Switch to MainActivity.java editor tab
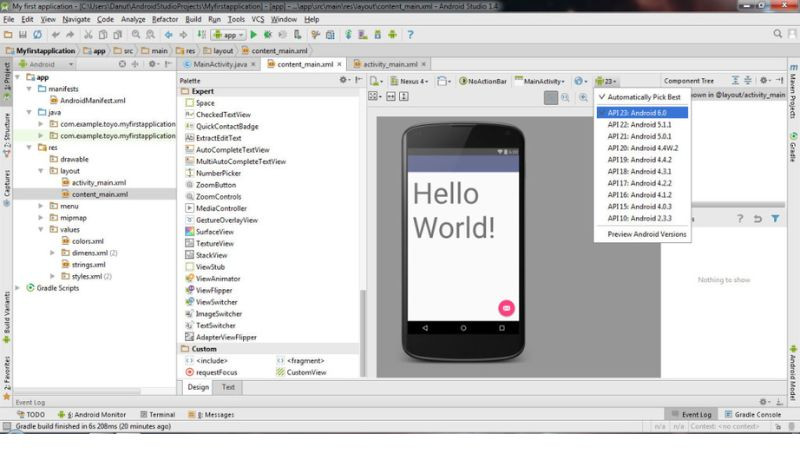The width and height of the screenshot is (800, 450). 220,64
